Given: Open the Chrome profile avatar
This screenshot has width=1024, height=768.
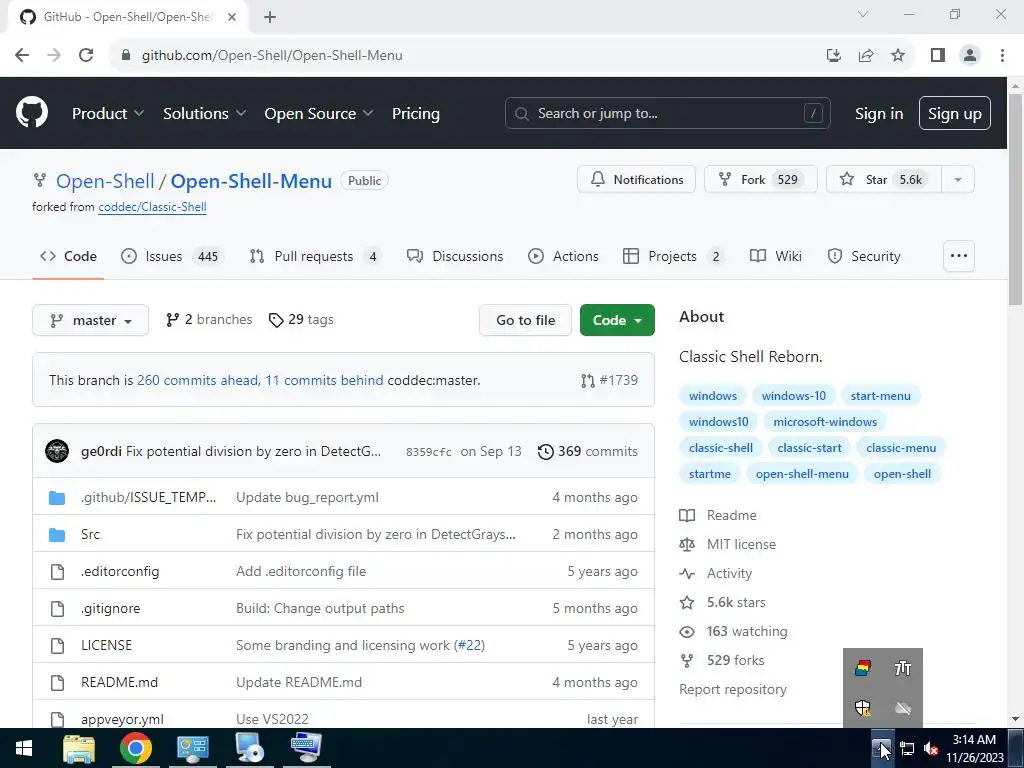Looking at the screenshot, I should tap(970, 55).
